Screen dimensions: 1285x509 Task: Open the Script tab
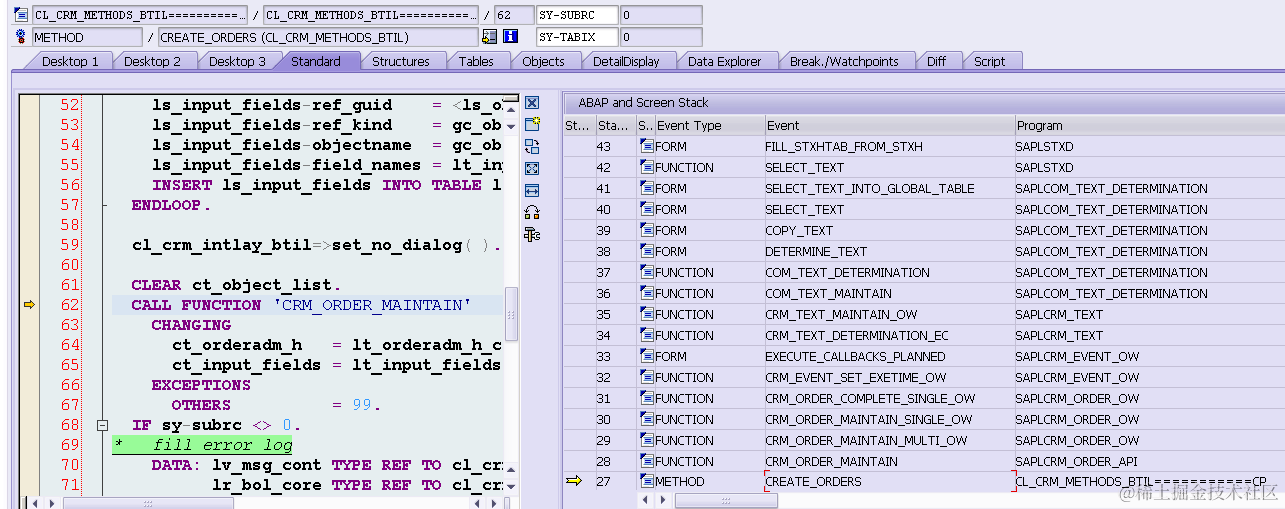(x=990, y=61)
